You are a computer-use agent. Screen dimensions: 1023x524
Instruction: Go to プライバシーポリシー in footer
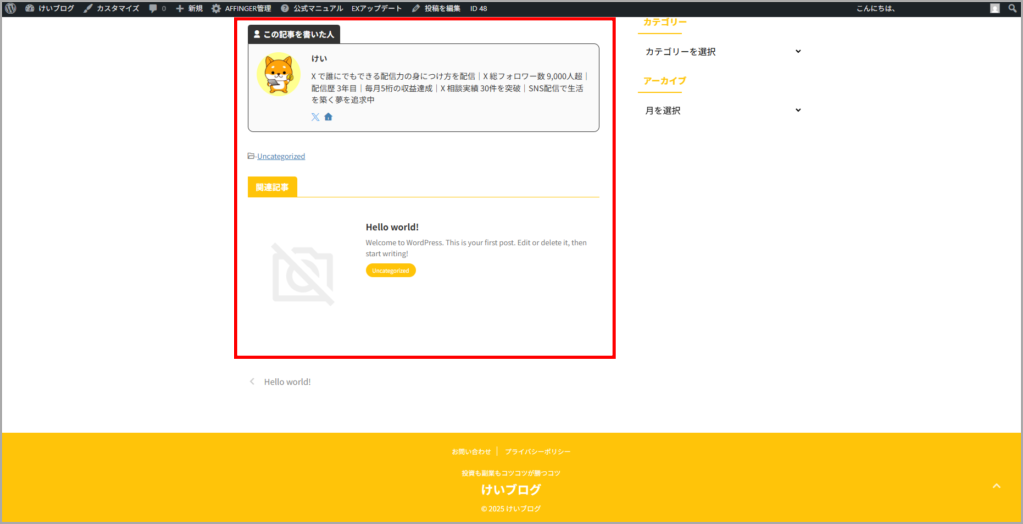click(538, 452)
